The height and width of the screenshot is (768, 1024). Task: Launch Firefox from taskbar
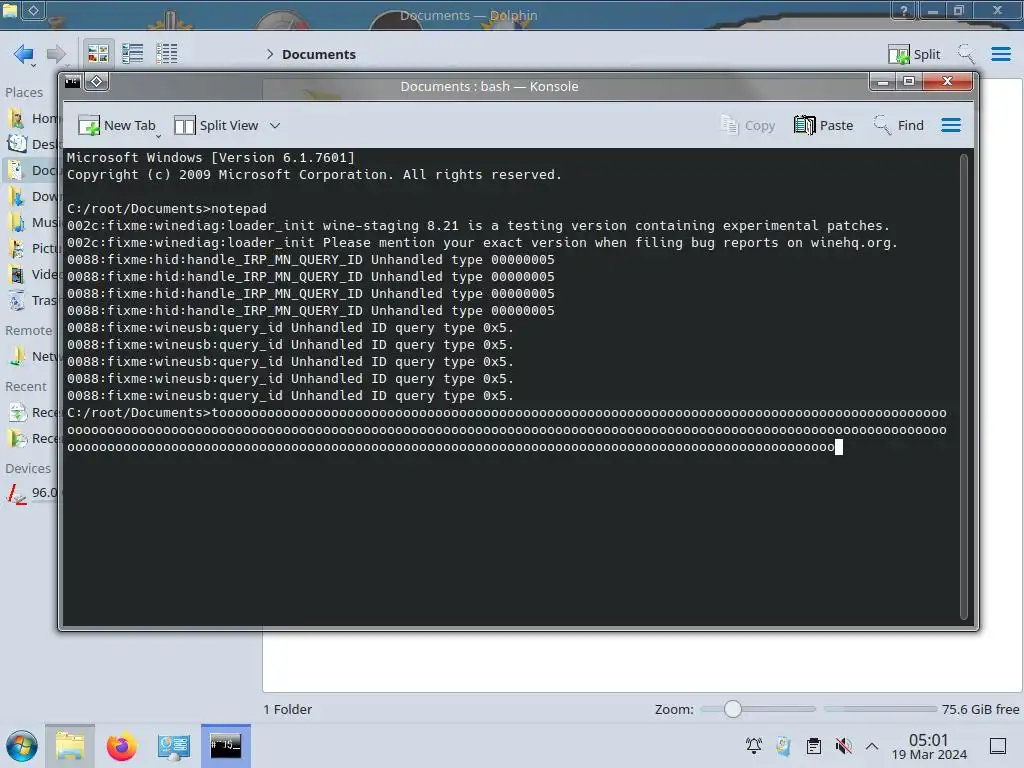tap(121, 746)
